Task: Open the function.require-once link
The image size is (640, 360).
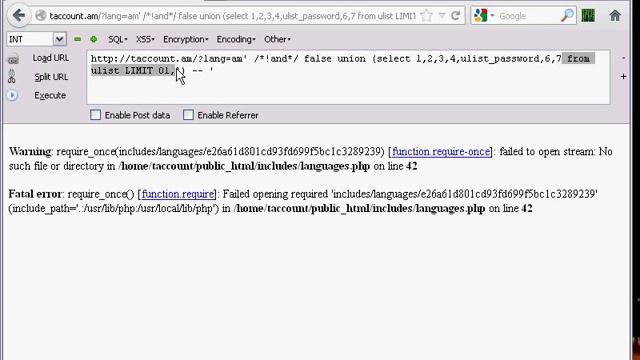Action: pyautogui.click(x=441, y=151)
